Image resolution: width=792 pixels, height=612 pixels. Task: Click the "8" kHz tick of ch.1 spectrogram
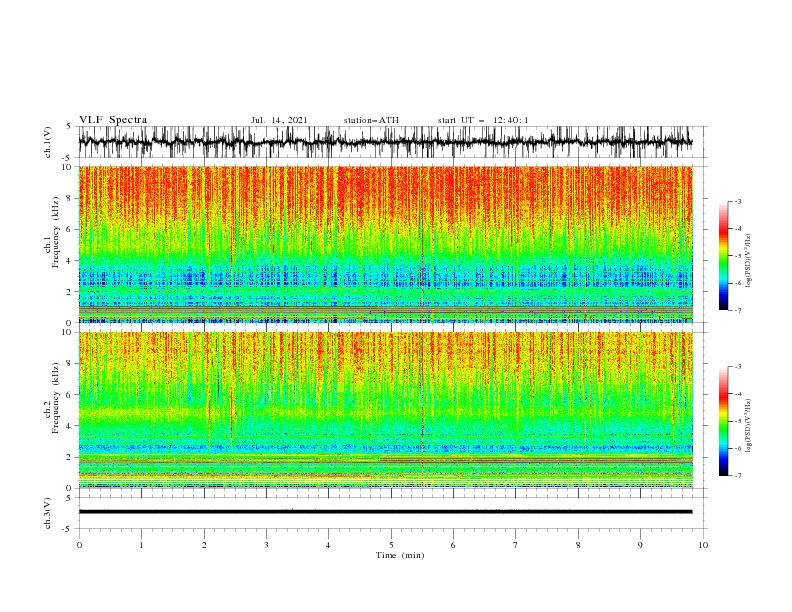tap(71, 198)
